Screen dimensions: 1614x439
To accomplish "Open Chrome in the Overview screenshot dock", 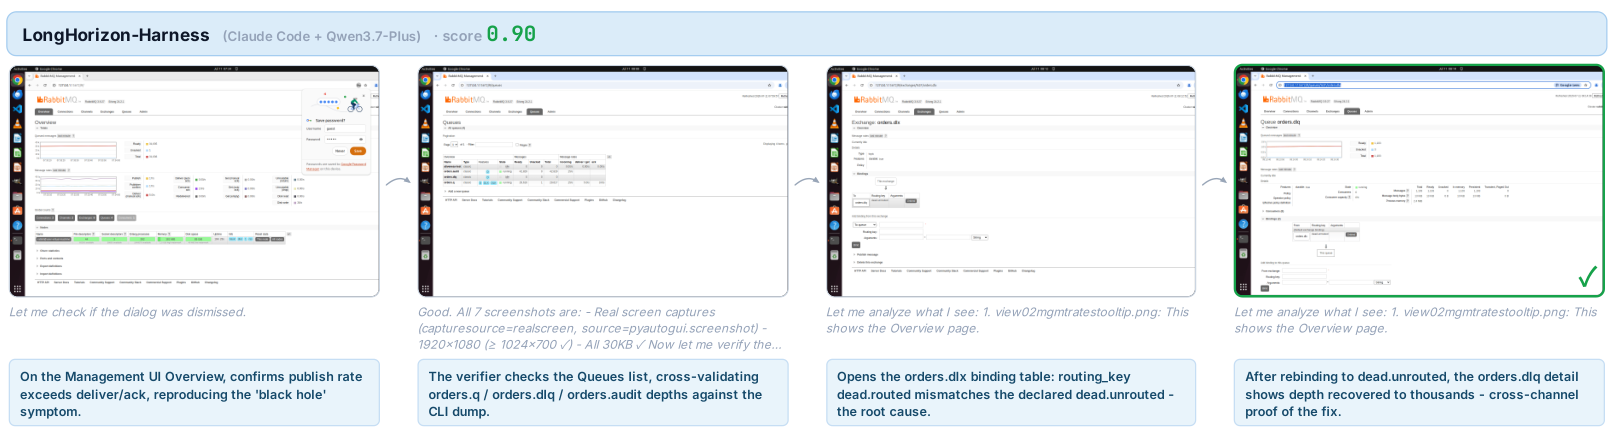I will 17,80.
